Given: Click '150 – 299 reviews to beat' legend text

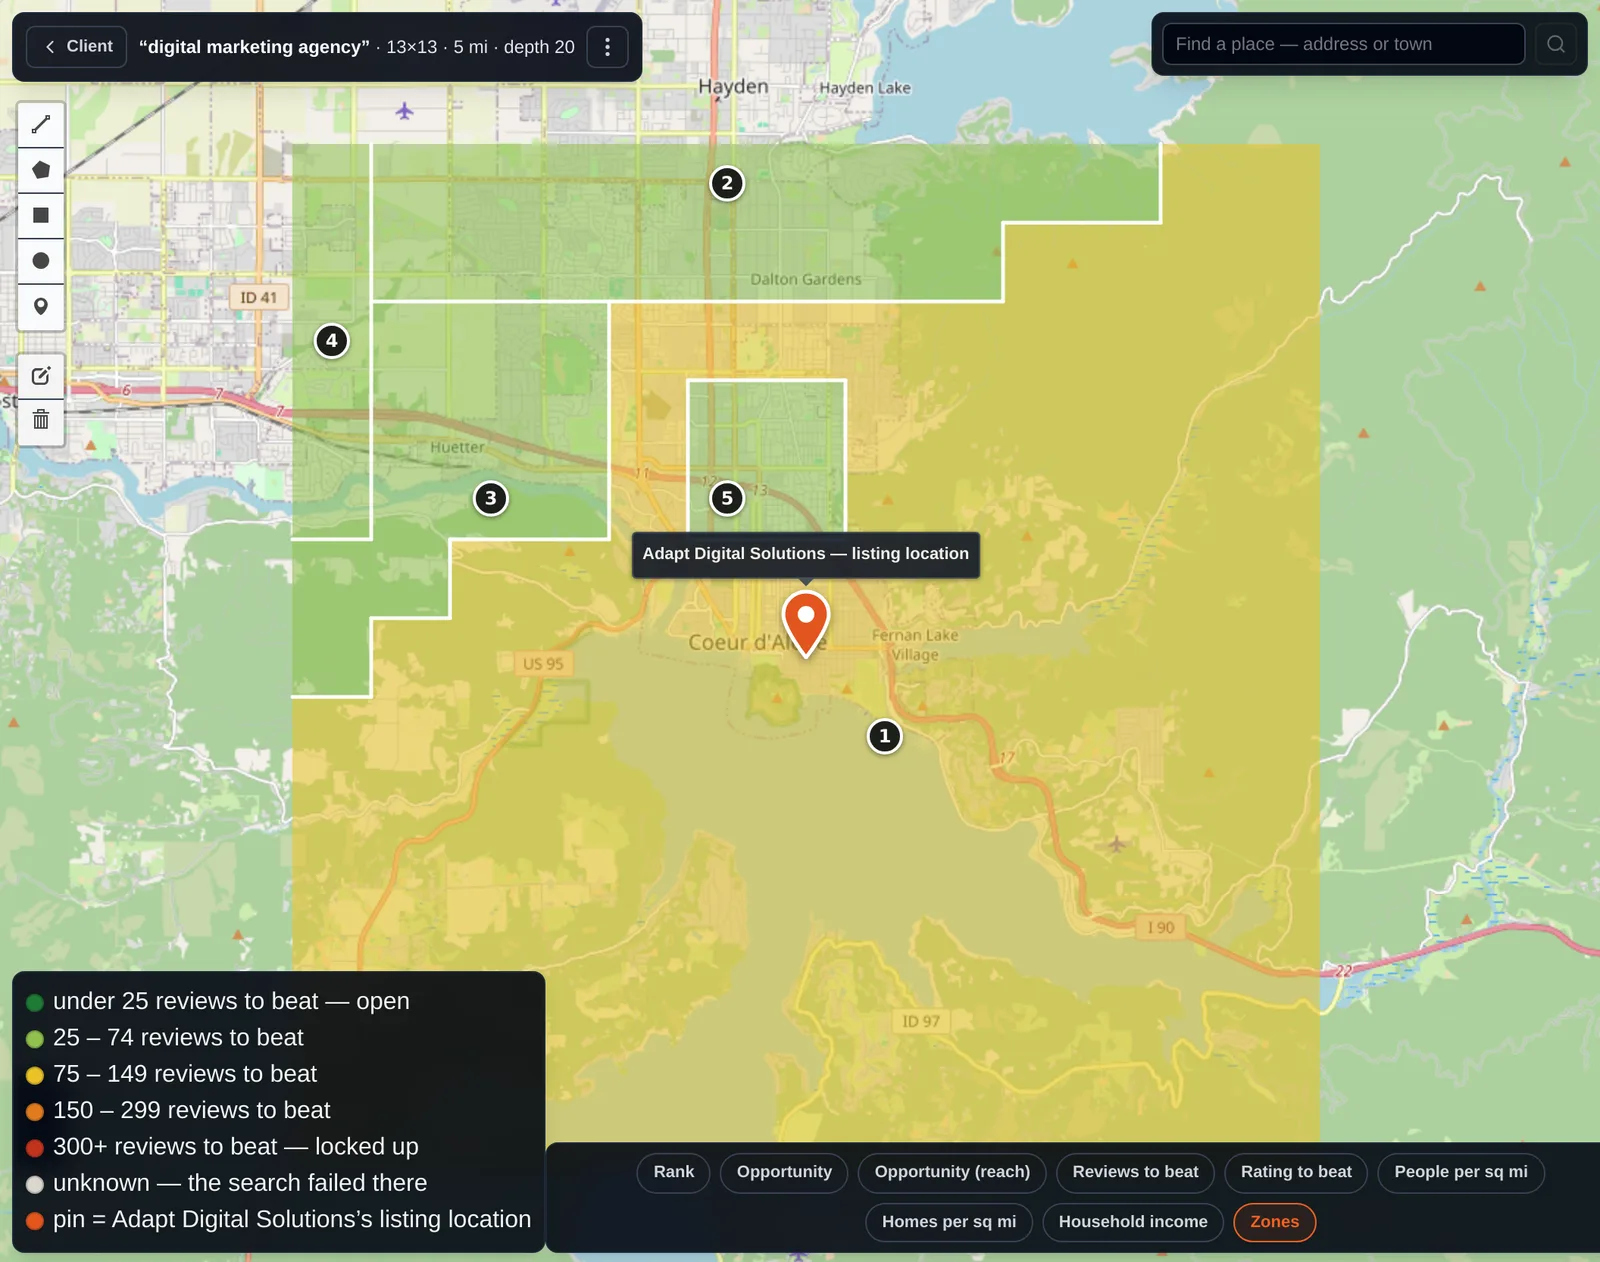Looking at the screenshot, I should click(191, 1110).
